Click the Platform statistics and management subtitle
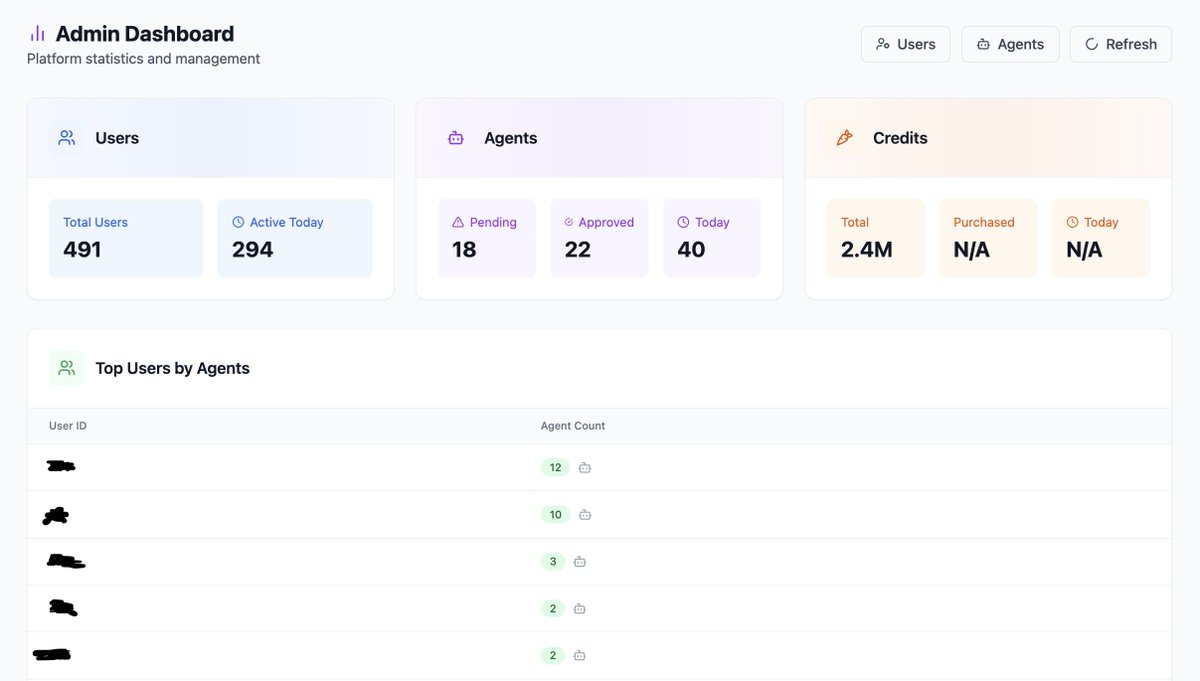 tap(143, 59)
